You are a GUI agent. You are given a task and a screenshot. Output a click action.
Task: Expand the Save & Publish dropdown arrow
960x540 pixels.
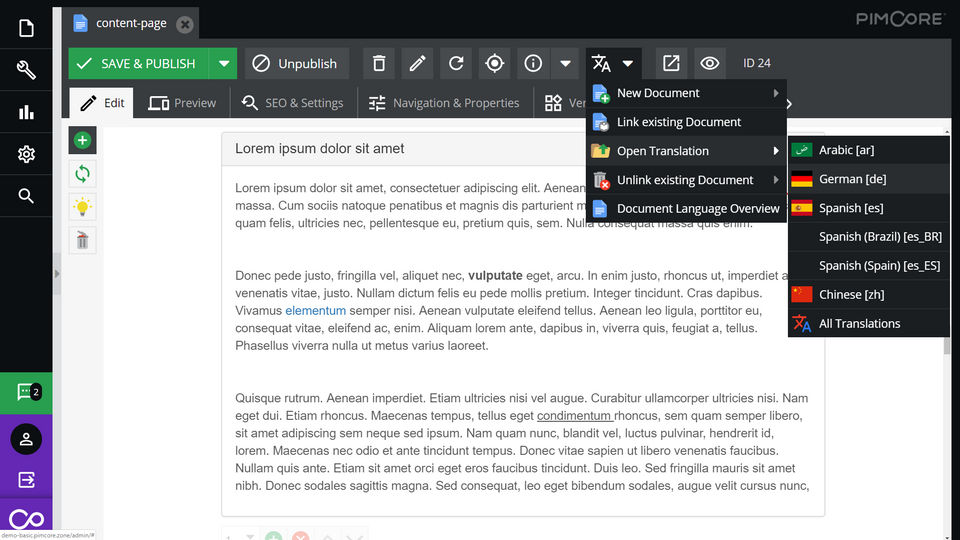tap(223, 63)
